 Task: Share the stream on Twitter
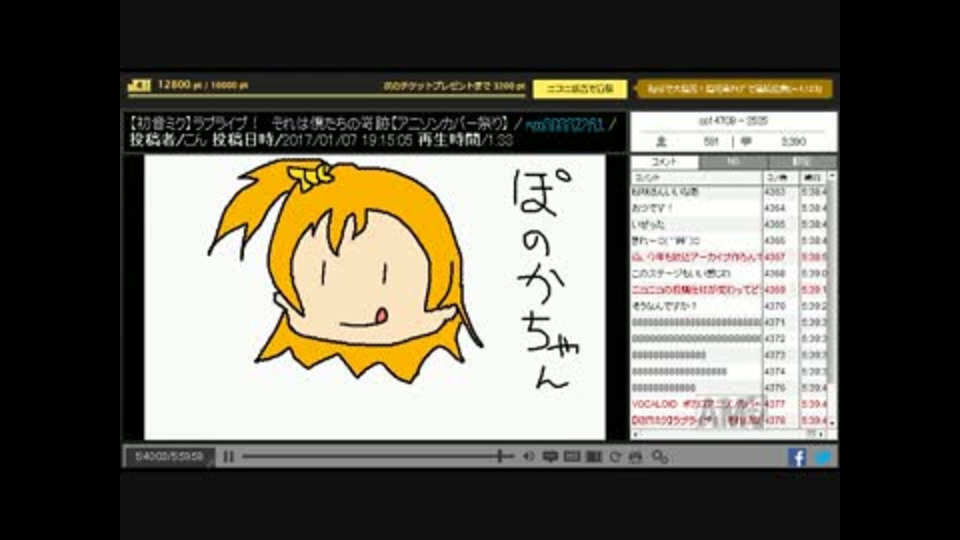823,457
